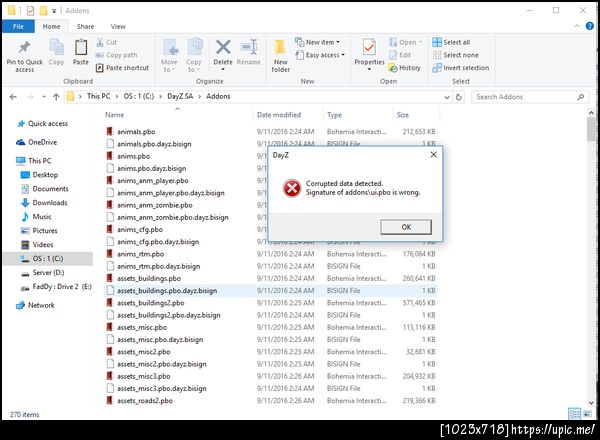Open History in the Open group
Screen dimensions: 600x440
pyautogui.click(x=404, y=68)
